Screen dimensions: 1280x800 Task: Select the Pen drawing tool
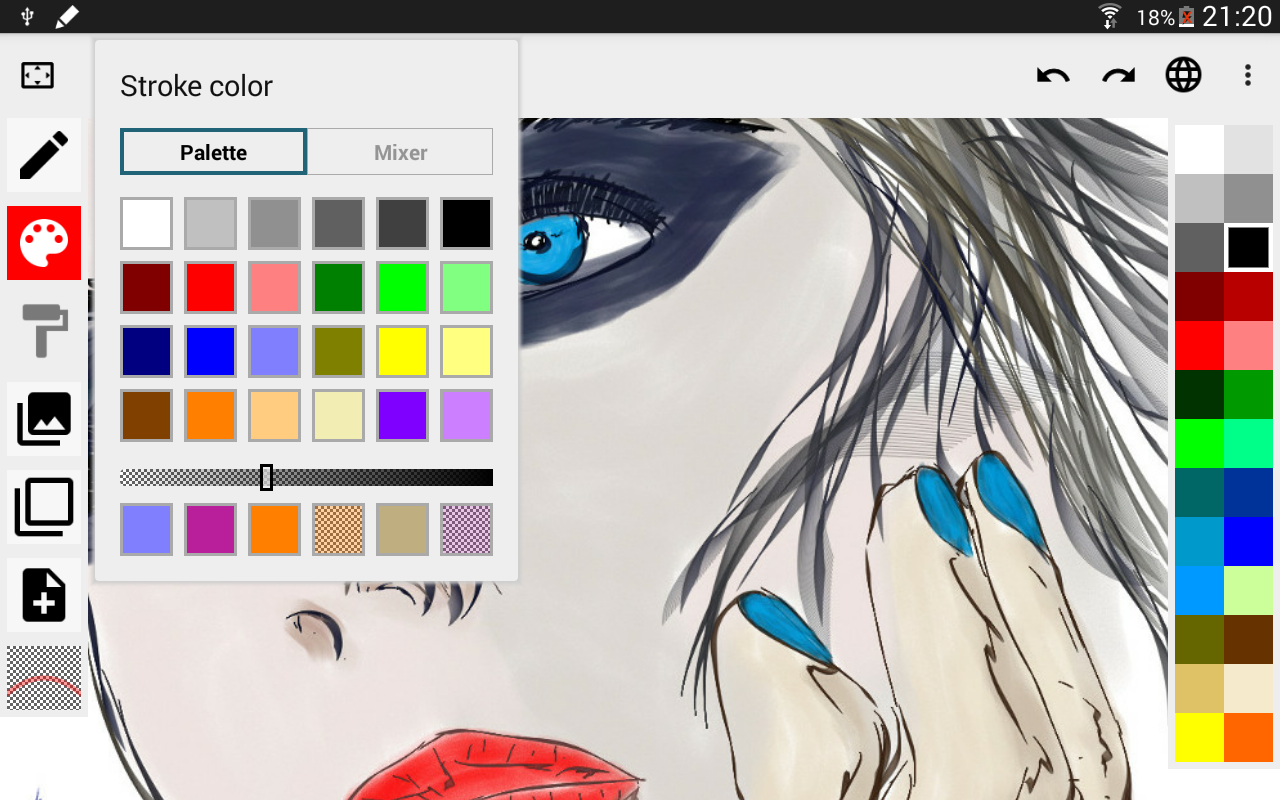tap(43, 155)
